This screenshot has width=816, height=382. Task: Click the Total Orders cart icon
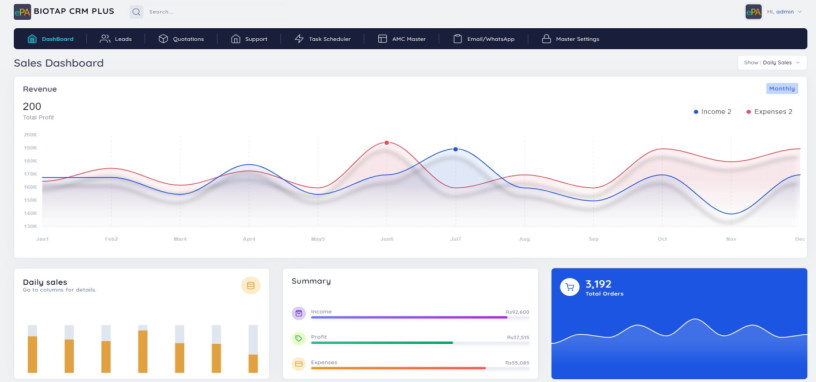tap(570, 287)
